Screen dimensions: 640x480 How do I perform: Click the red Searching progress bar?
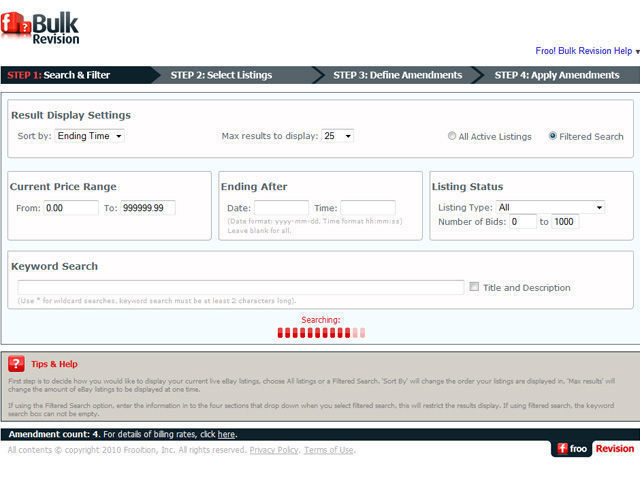[321, 333]
